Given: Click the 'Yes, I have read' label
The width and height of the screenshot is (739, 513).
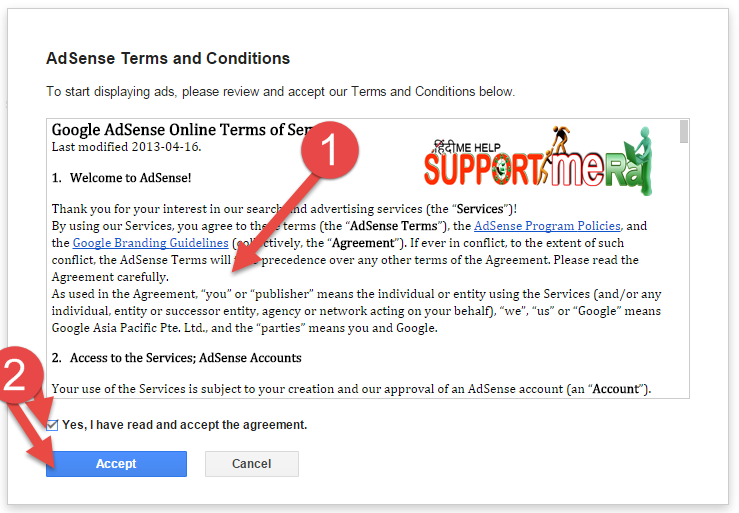Looking at the screenshot, I should coord(185,425).
